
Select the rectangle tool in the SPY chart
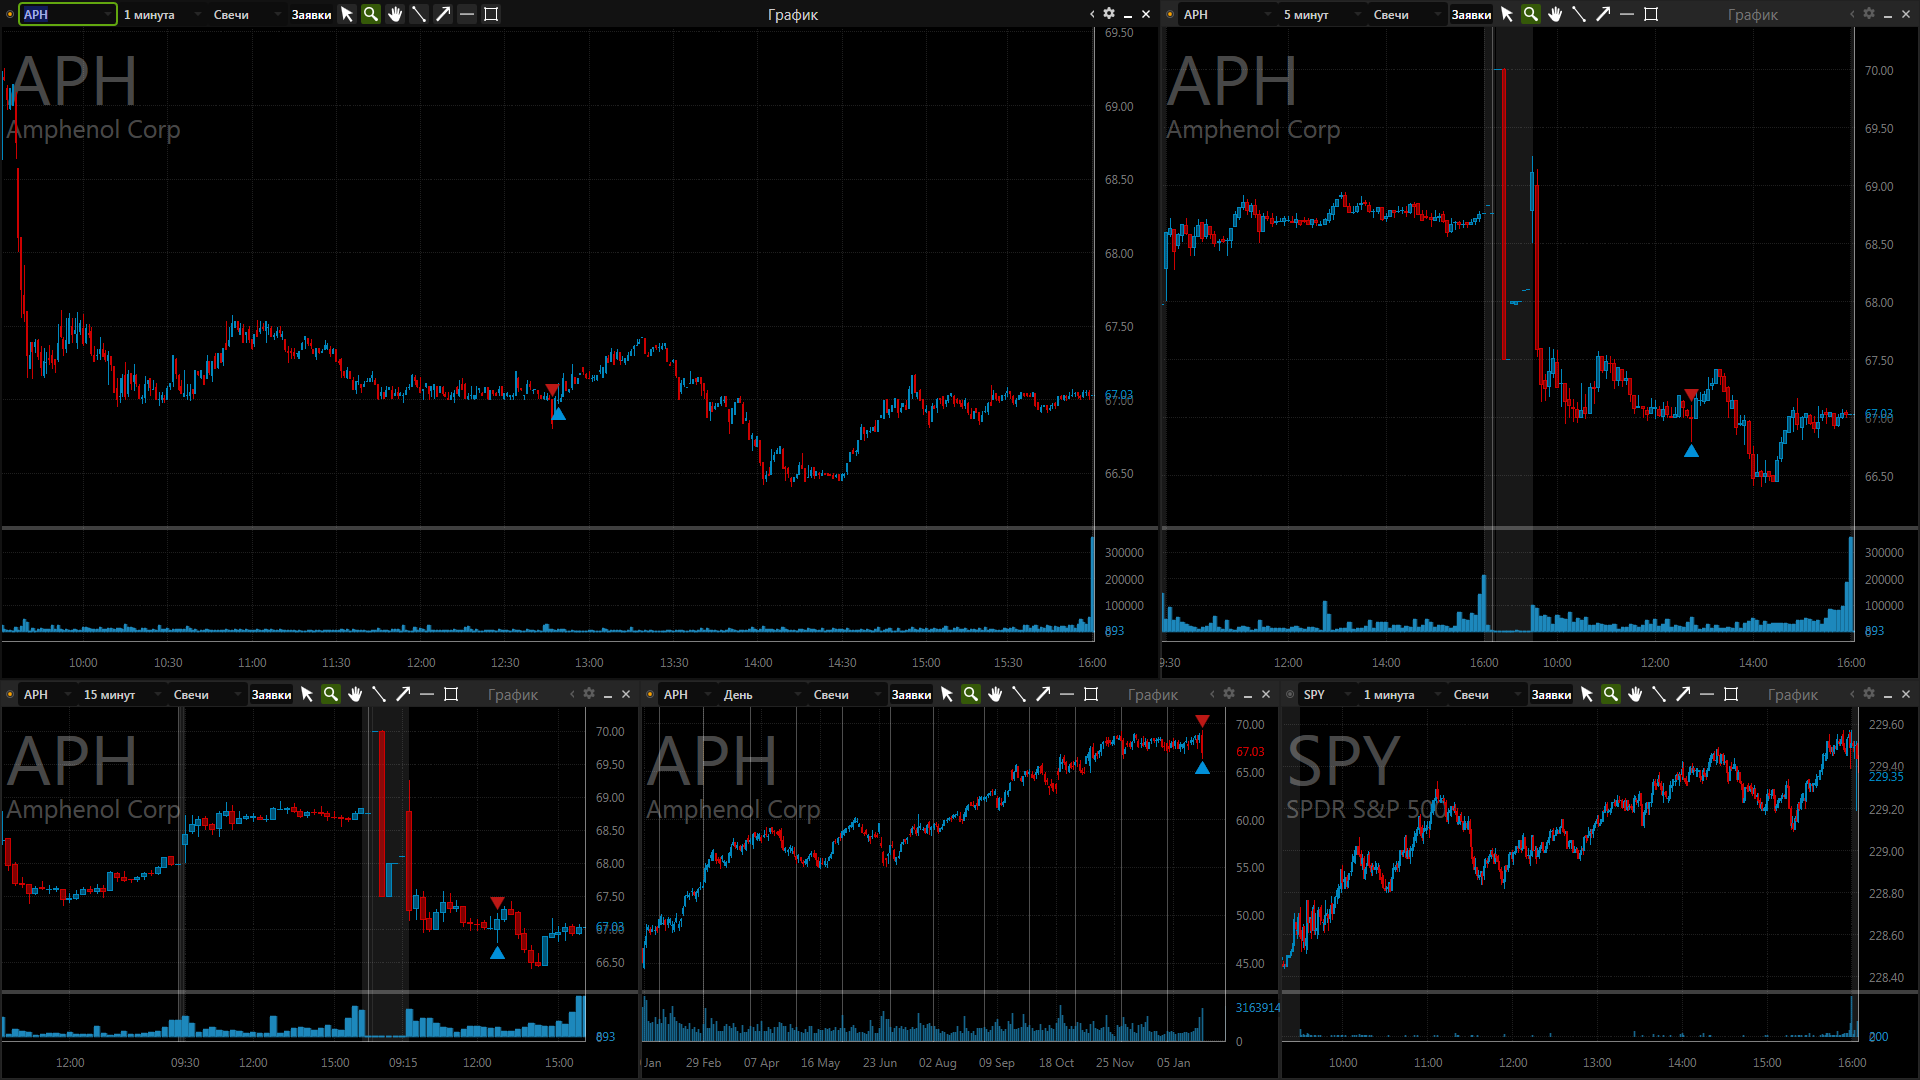pyautogui.click(x=1731, y=694)
